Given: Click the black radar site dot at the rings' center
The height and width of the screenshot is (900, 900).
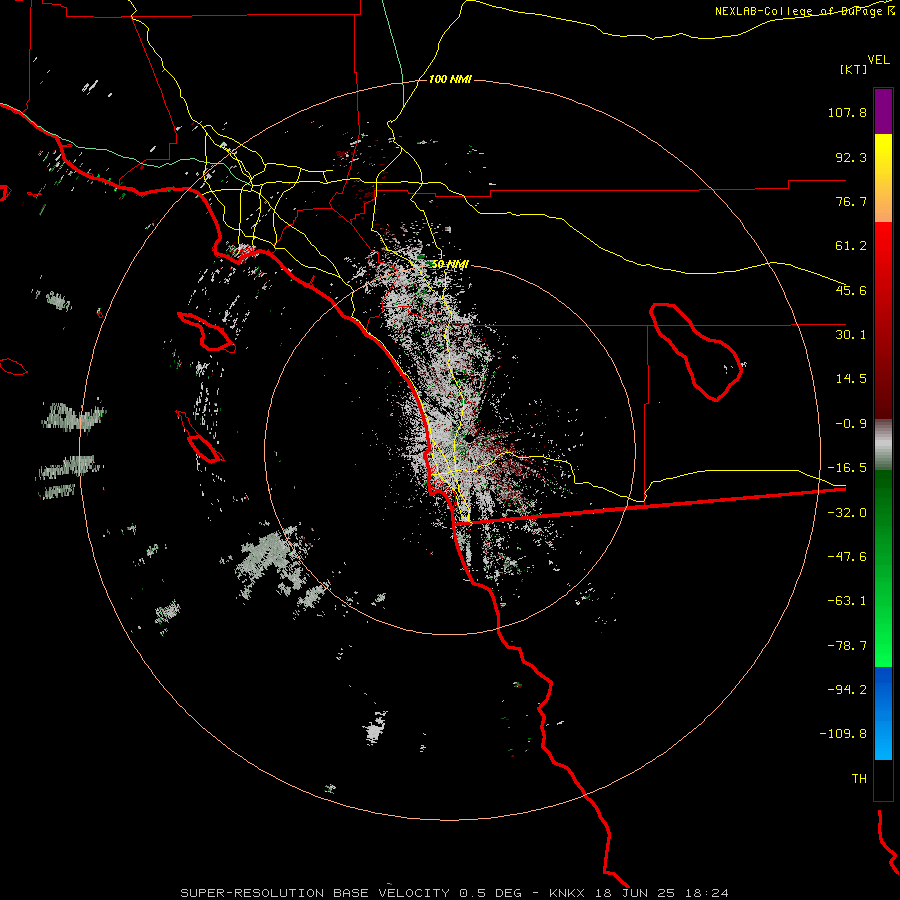Looking at the screenshot, I should click(x=469, y=439).
